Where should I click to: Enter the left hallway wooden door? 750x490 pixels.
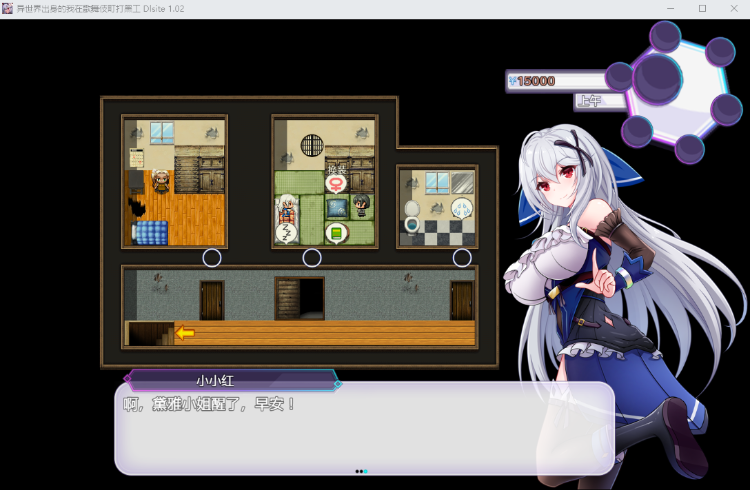click(x=212, y=300)
